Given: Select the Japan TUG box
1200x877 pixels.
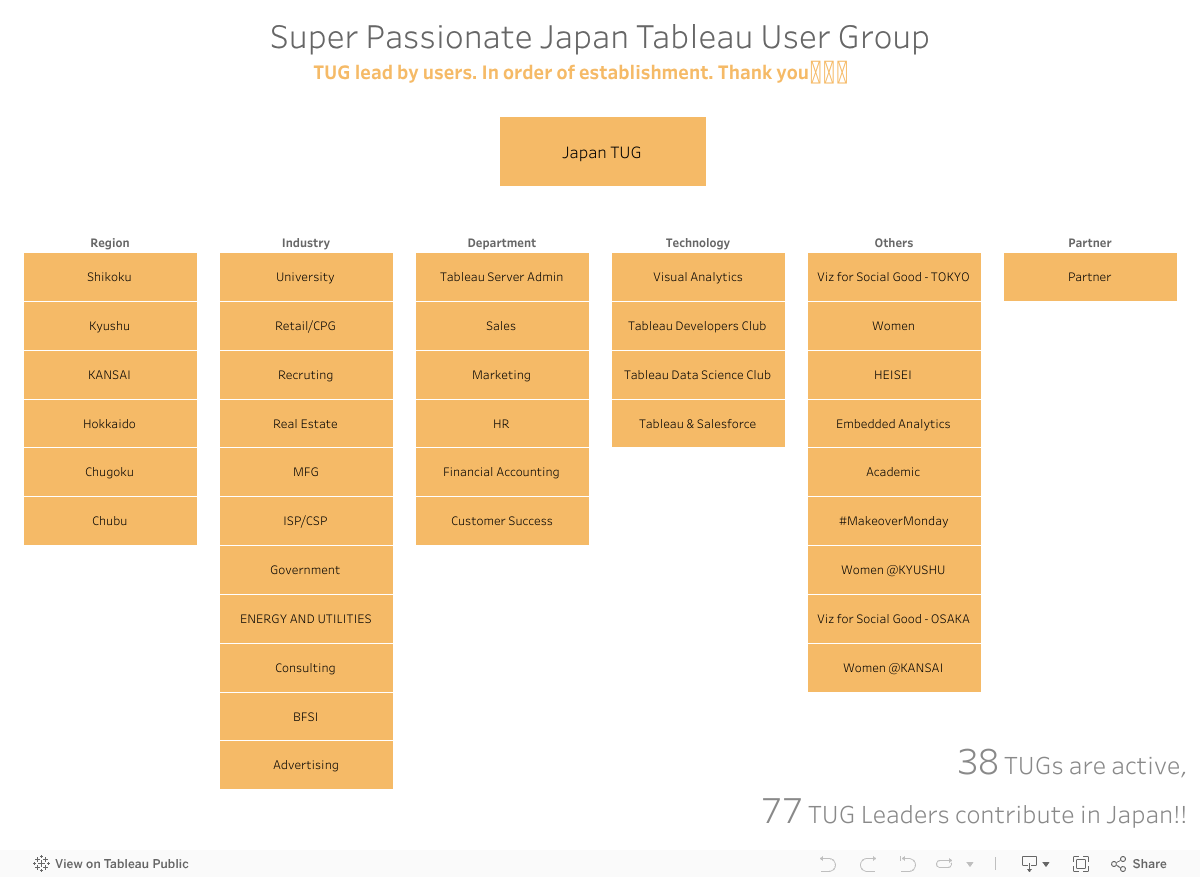Looking at the screenshot, I should (602, 152).
